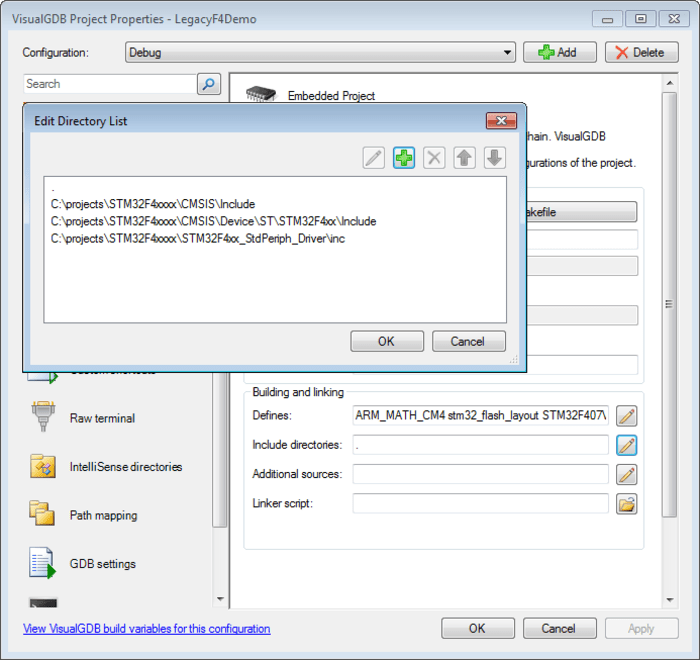The height and width of the screenshot is (660, 700).
Task: Click the search magnifier icon button
Action: coord(209,84)
